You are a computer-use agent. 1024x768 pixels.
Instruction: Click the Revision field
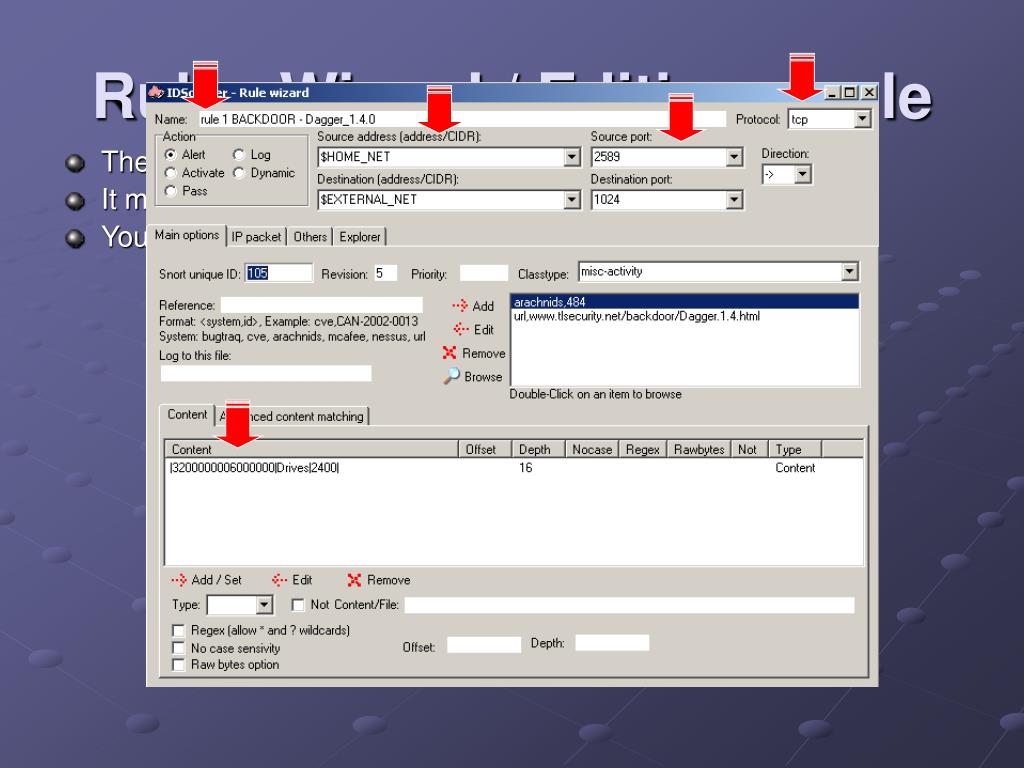385,273
